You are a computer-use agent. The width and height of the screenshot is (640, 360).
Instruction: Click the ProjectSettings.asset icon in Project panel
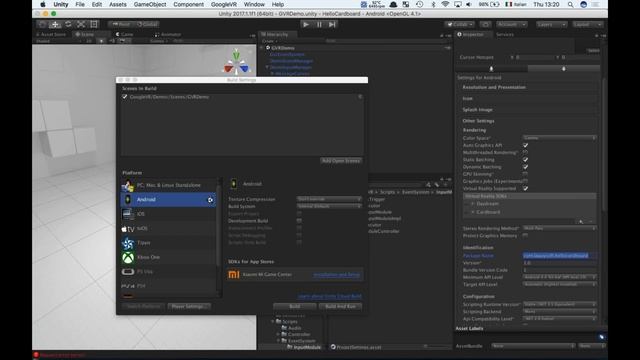tap(333, 347)
